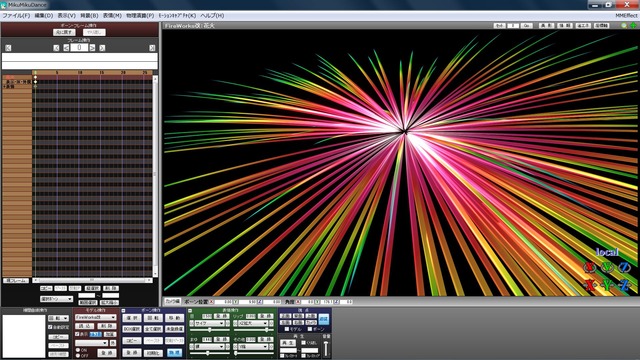This screenshot has height=360, width=640.
Task: Open the 背景(B) menu
Action: (89, 16)
